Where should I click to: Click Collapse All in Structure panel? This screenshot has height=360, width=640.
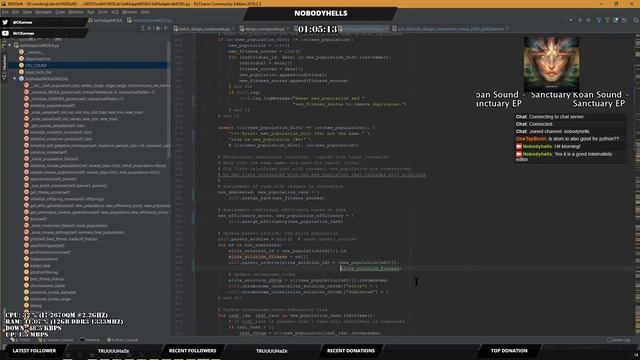click(x=150, y=29)
